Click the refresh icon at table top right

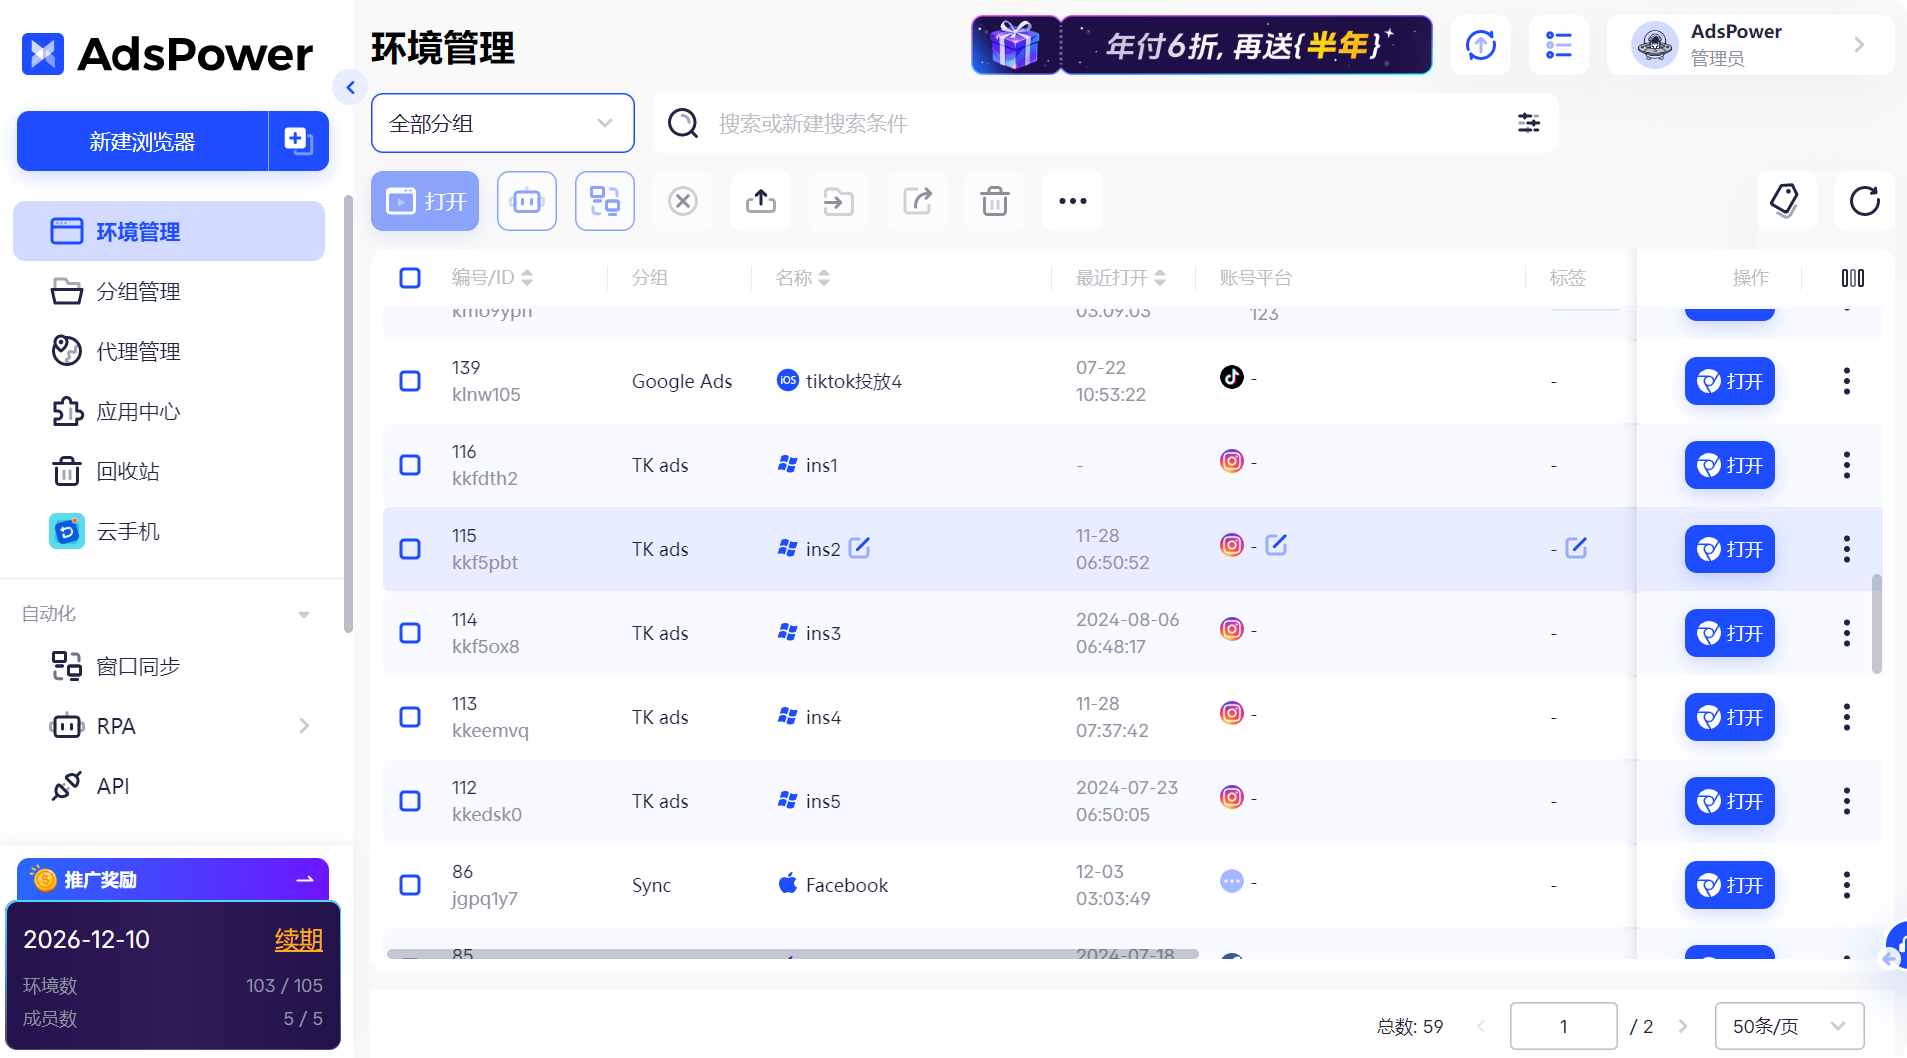pos(1864,201)
